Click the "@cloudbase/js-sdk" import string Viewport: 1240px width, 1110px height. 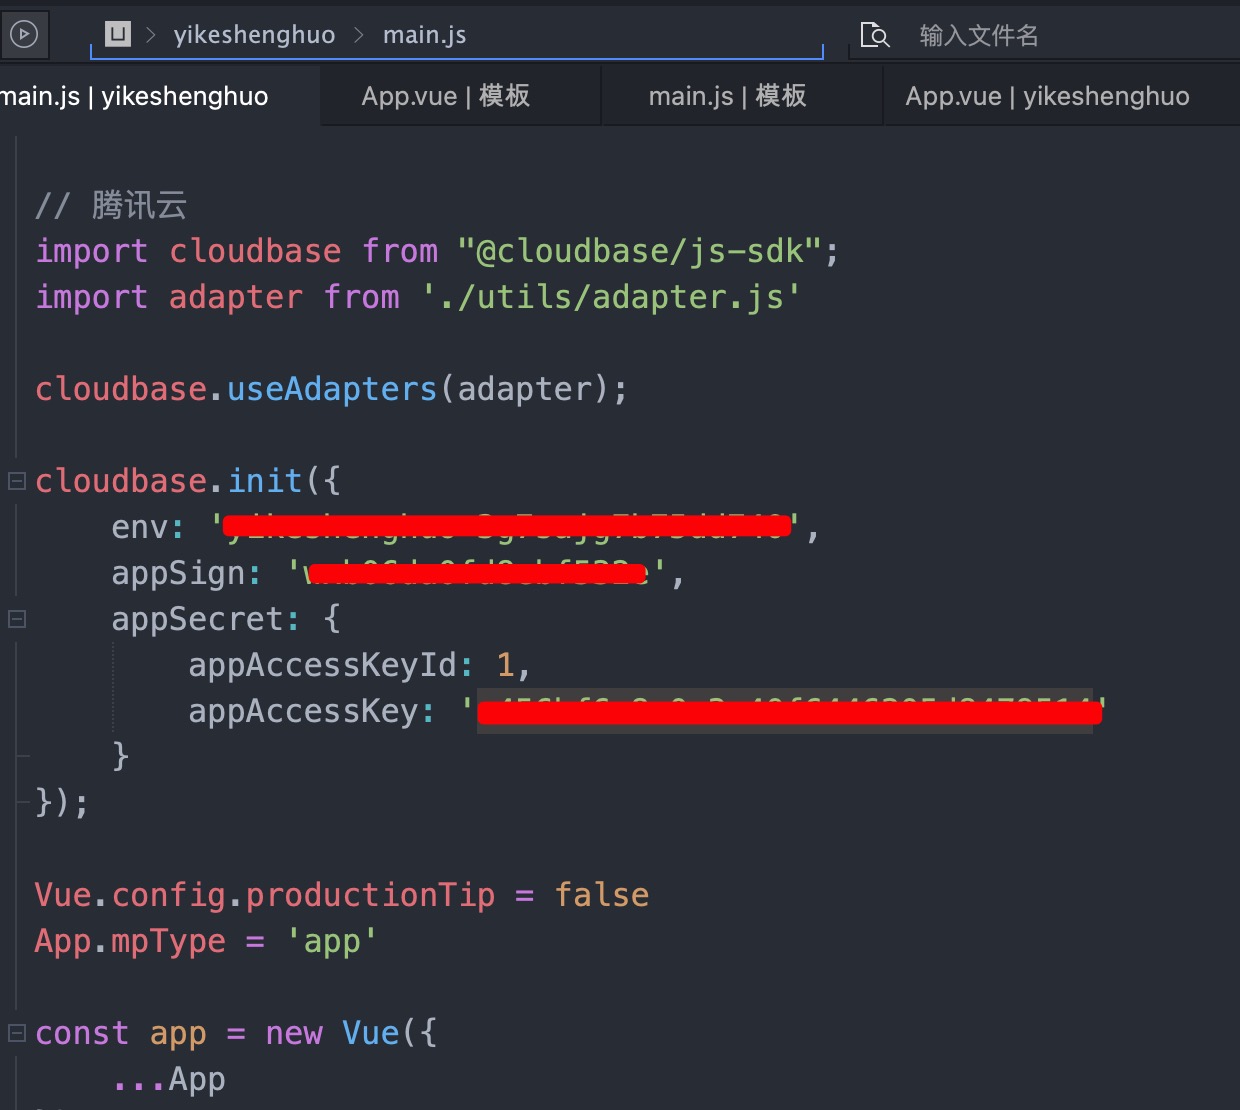(x=640, y=251)
